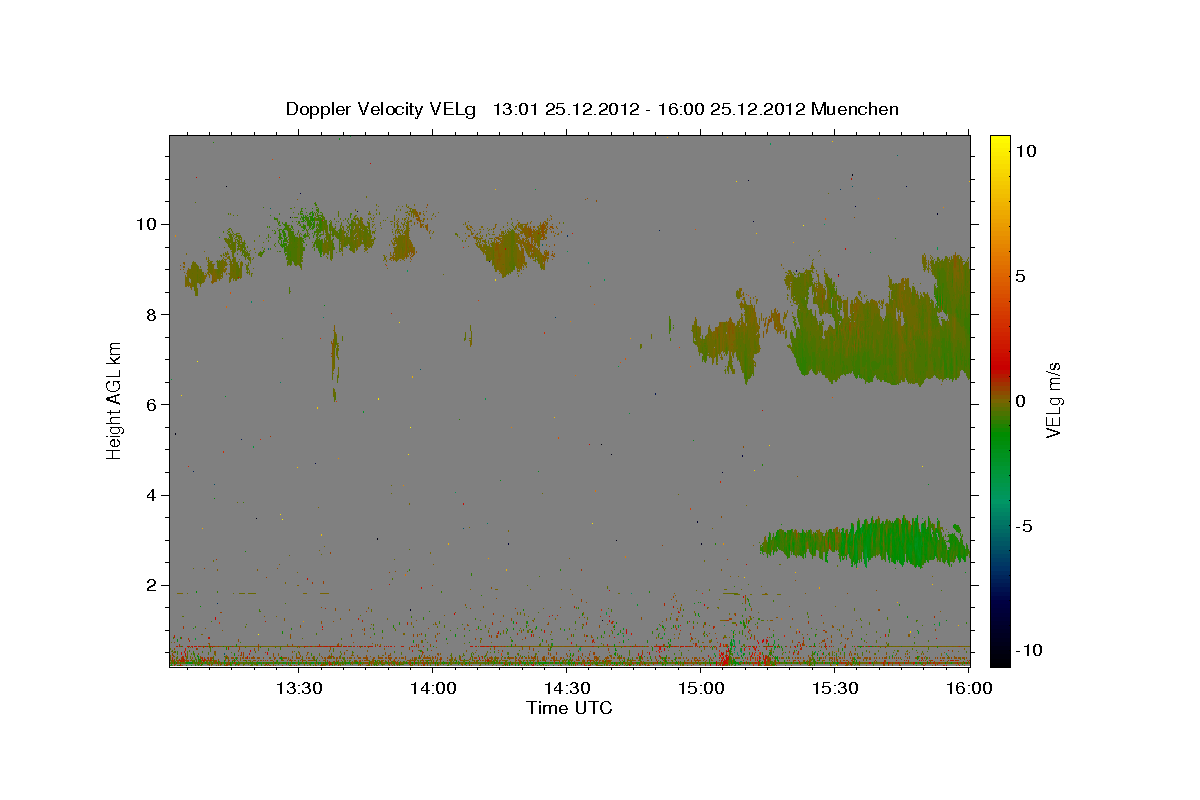Click the 15:00 time tick label
This screenshot has height=800, width=1200.
pos(701,688)
